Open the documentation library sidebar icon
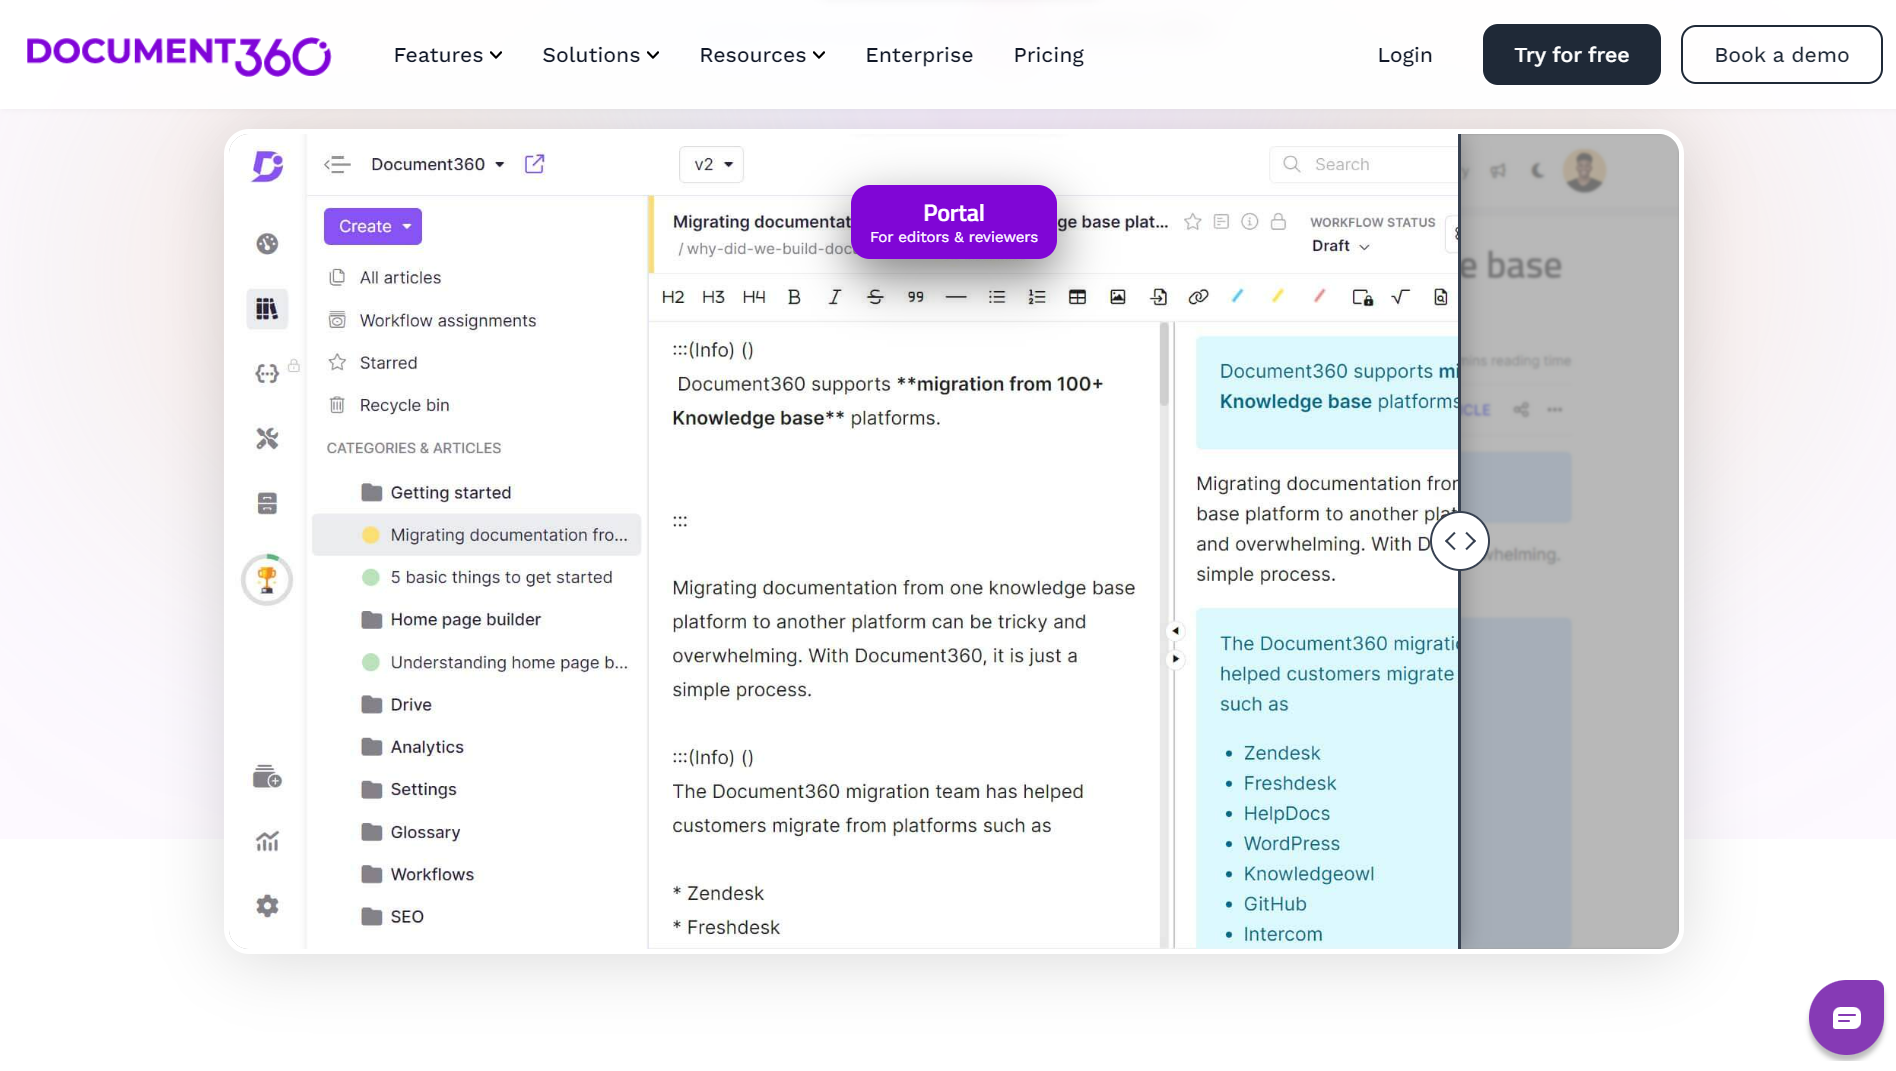 pos(267,309)
